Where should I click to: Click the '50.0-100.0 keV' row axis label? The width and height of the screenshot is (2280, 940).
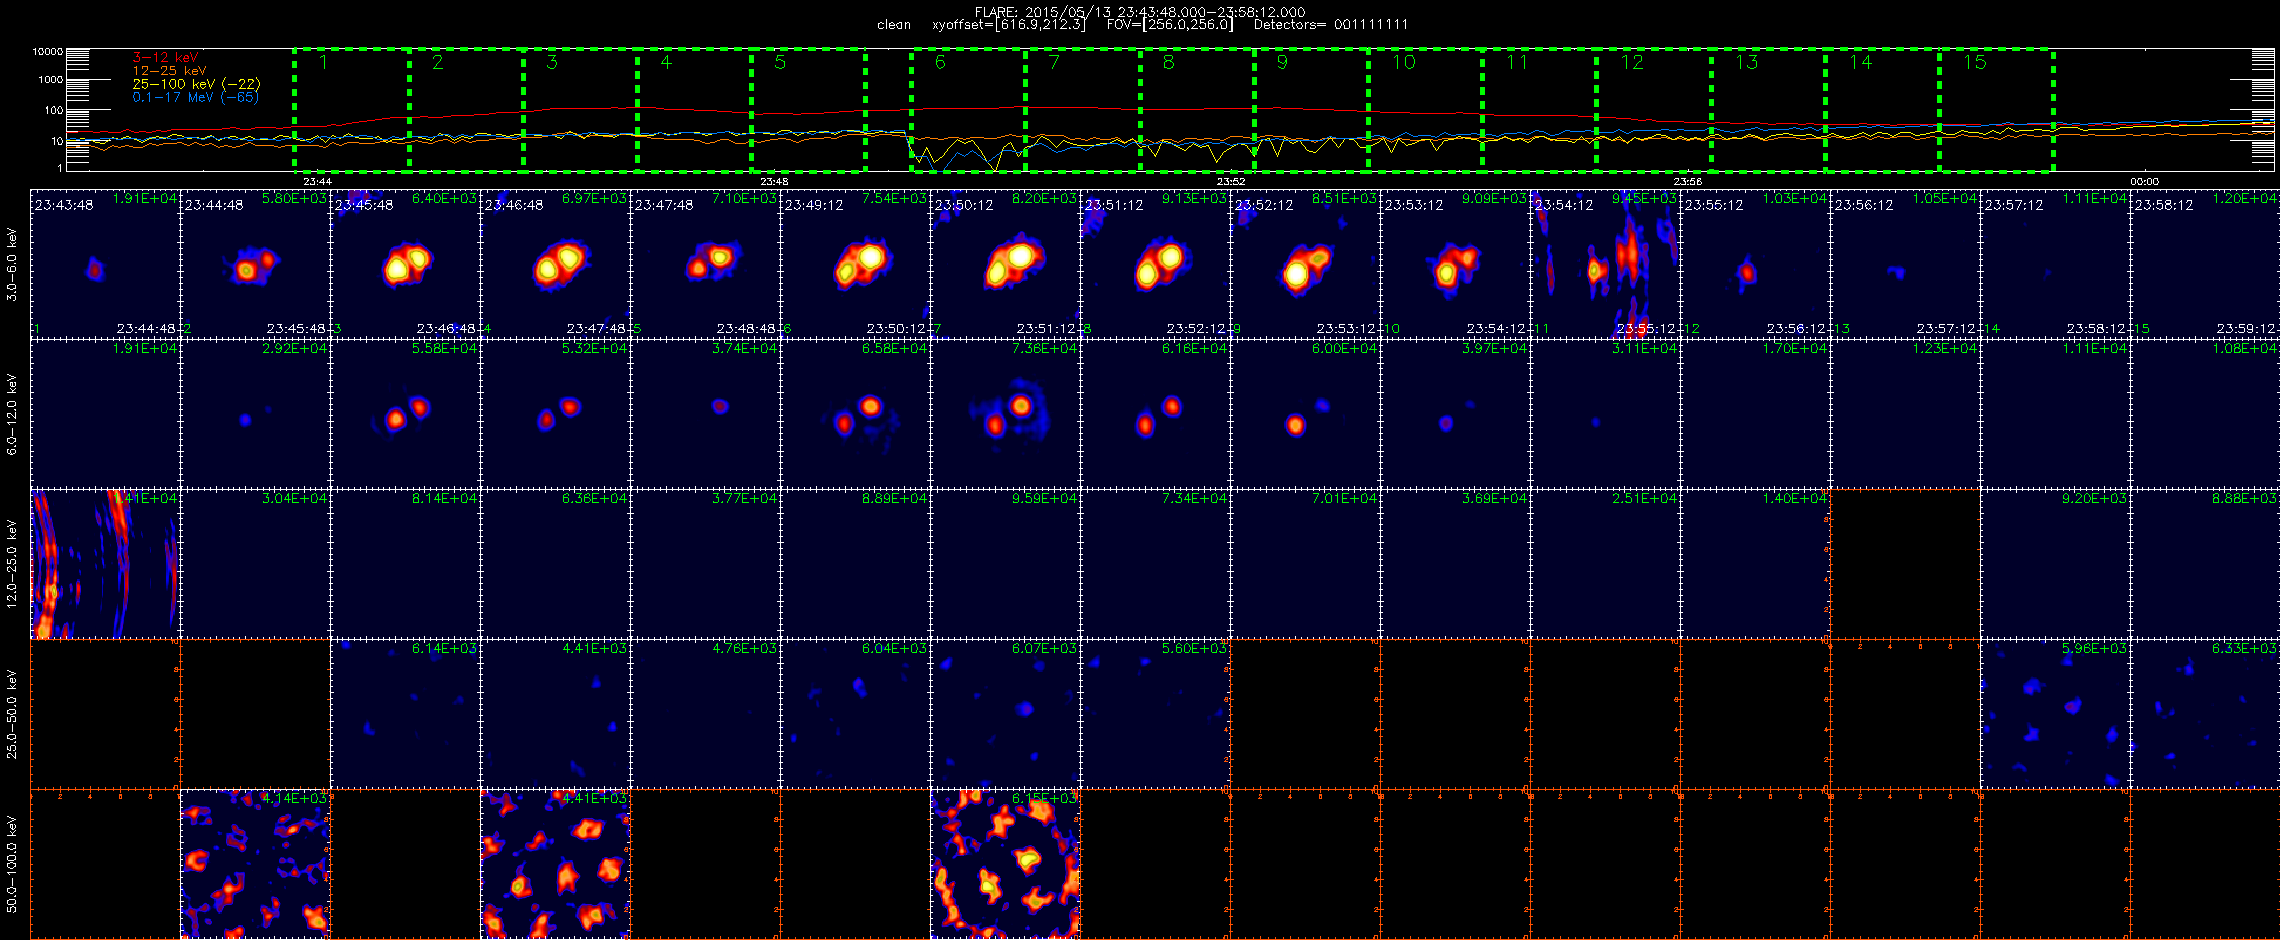tap(12, 864)
